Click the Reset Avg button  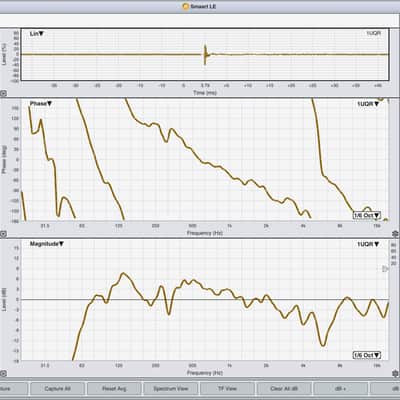click(114, 389)
